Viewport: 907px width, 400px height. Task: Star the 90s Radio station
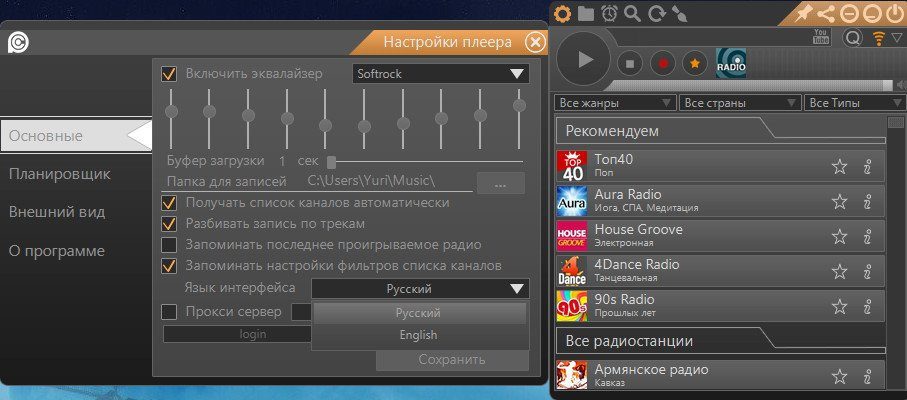(x=839, y=306)
